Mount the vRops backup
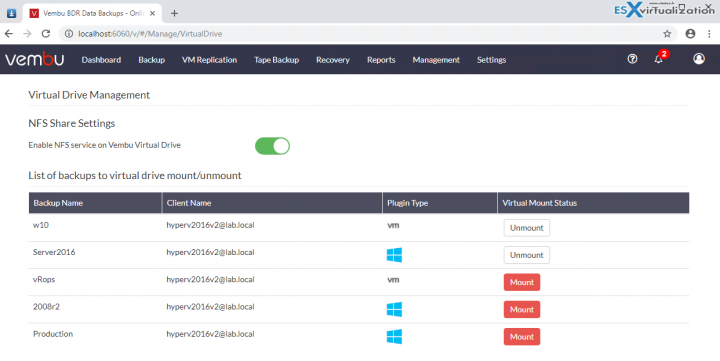Image resolution: width=720 pixels, height=361 pixels. point(522,282)
